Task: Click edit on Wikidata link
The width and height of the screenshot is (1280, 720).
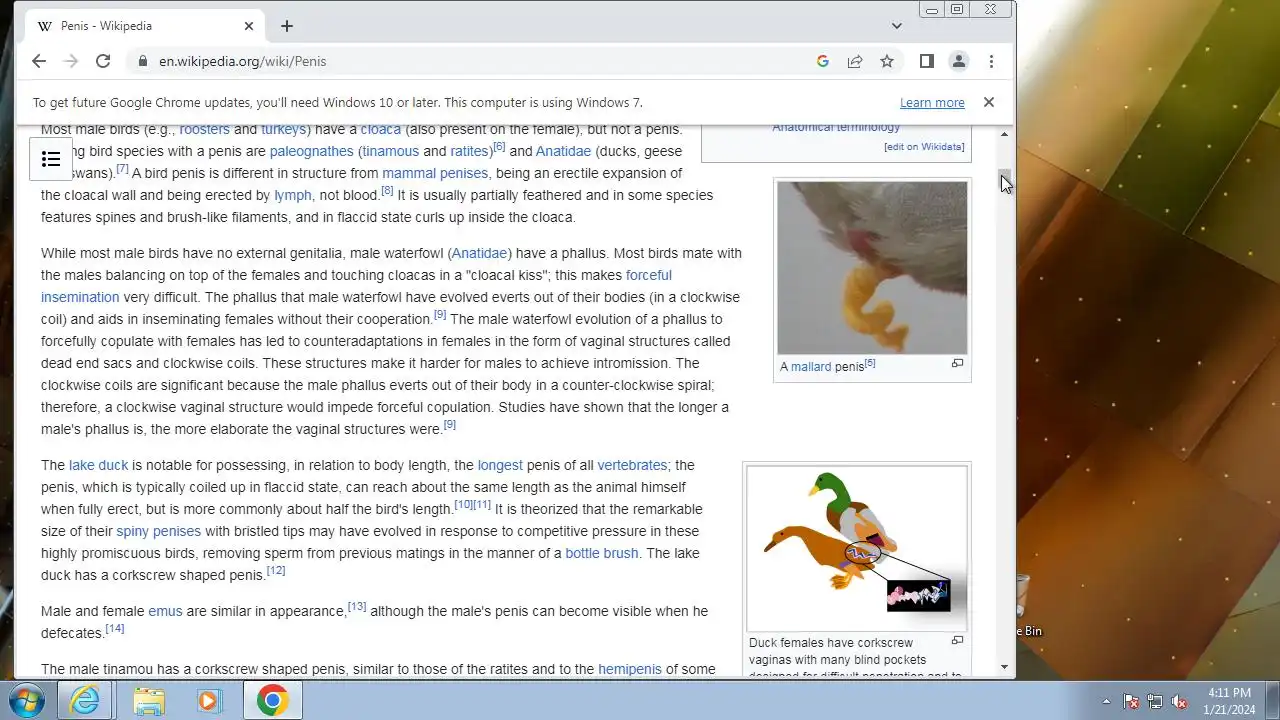Action: click(x=924, y=147)
